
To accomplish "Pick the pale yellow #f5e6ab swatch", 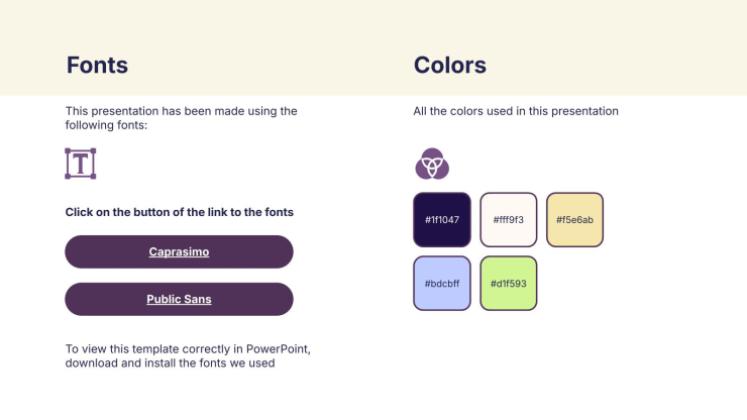I will [x=574, y=219].
